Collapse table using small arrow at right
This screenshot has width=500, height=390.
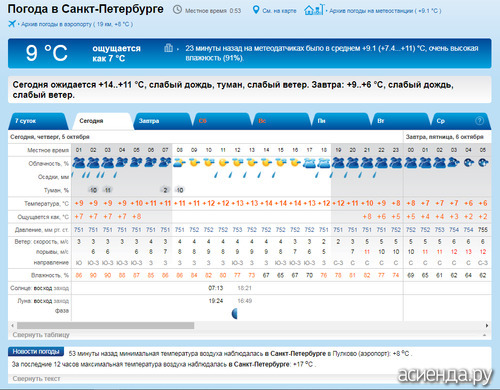click(x=484, y=335)
